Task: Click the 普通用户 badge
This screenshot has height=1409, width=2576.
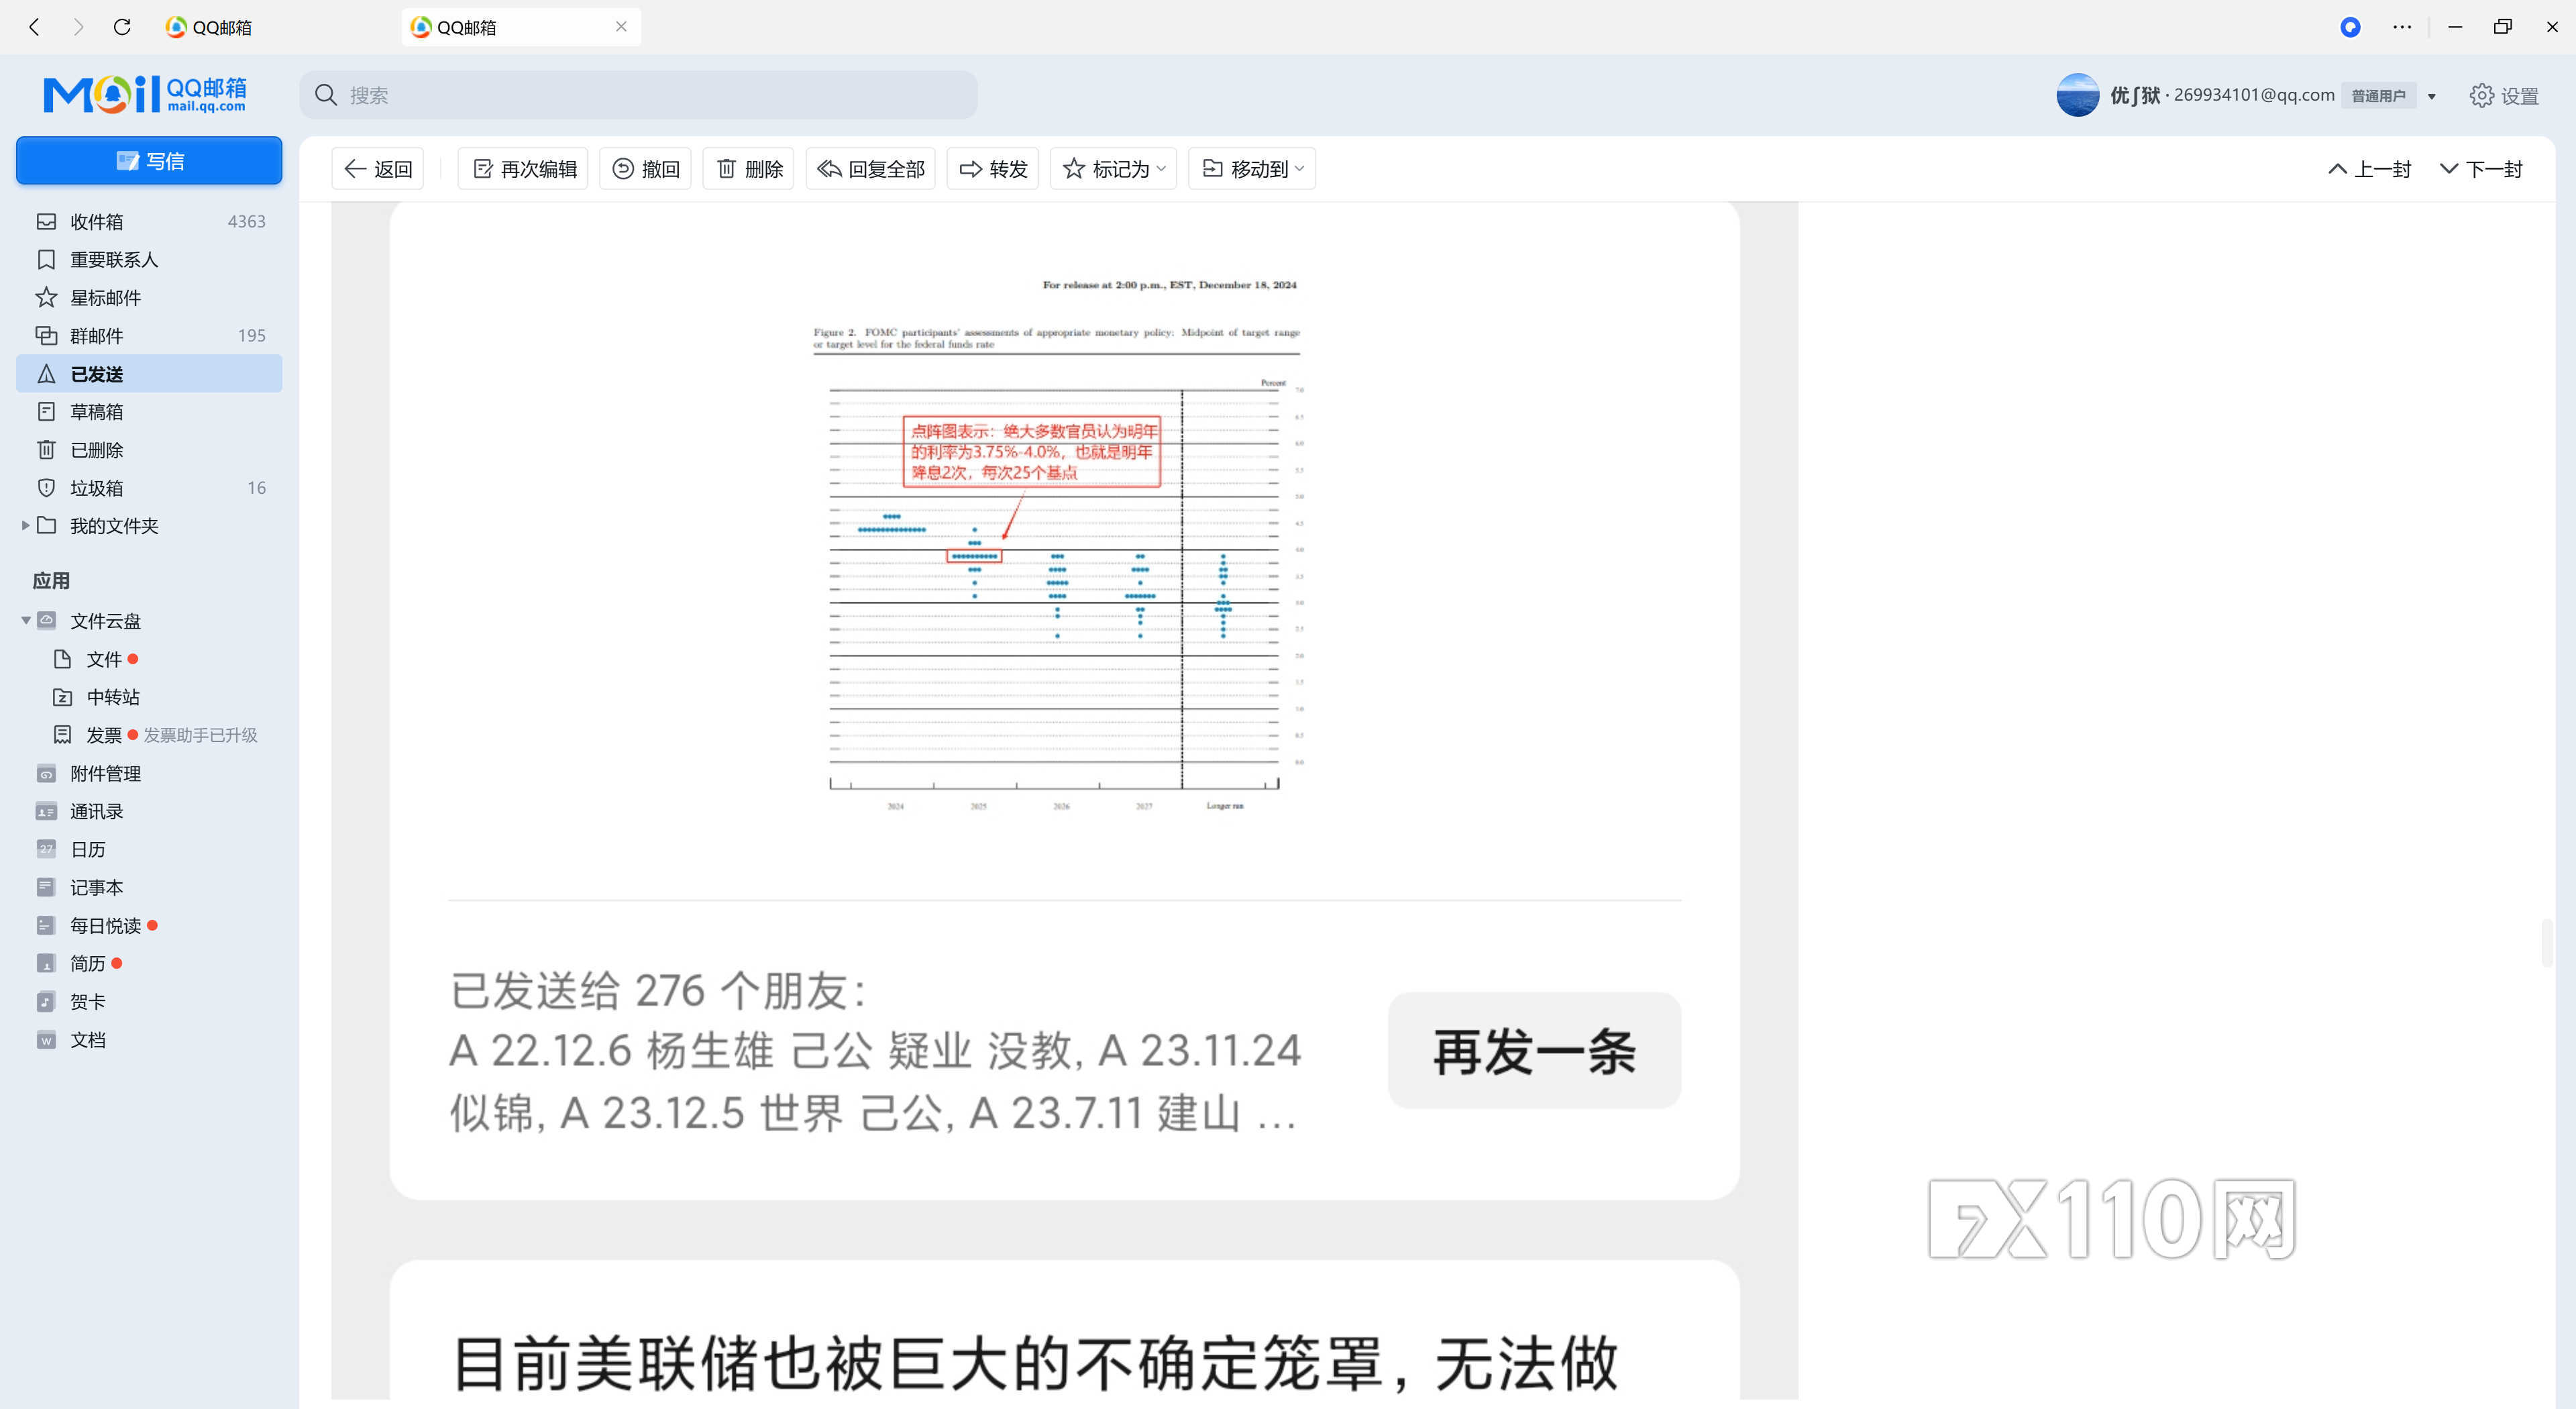Action: pos(2378,96)
